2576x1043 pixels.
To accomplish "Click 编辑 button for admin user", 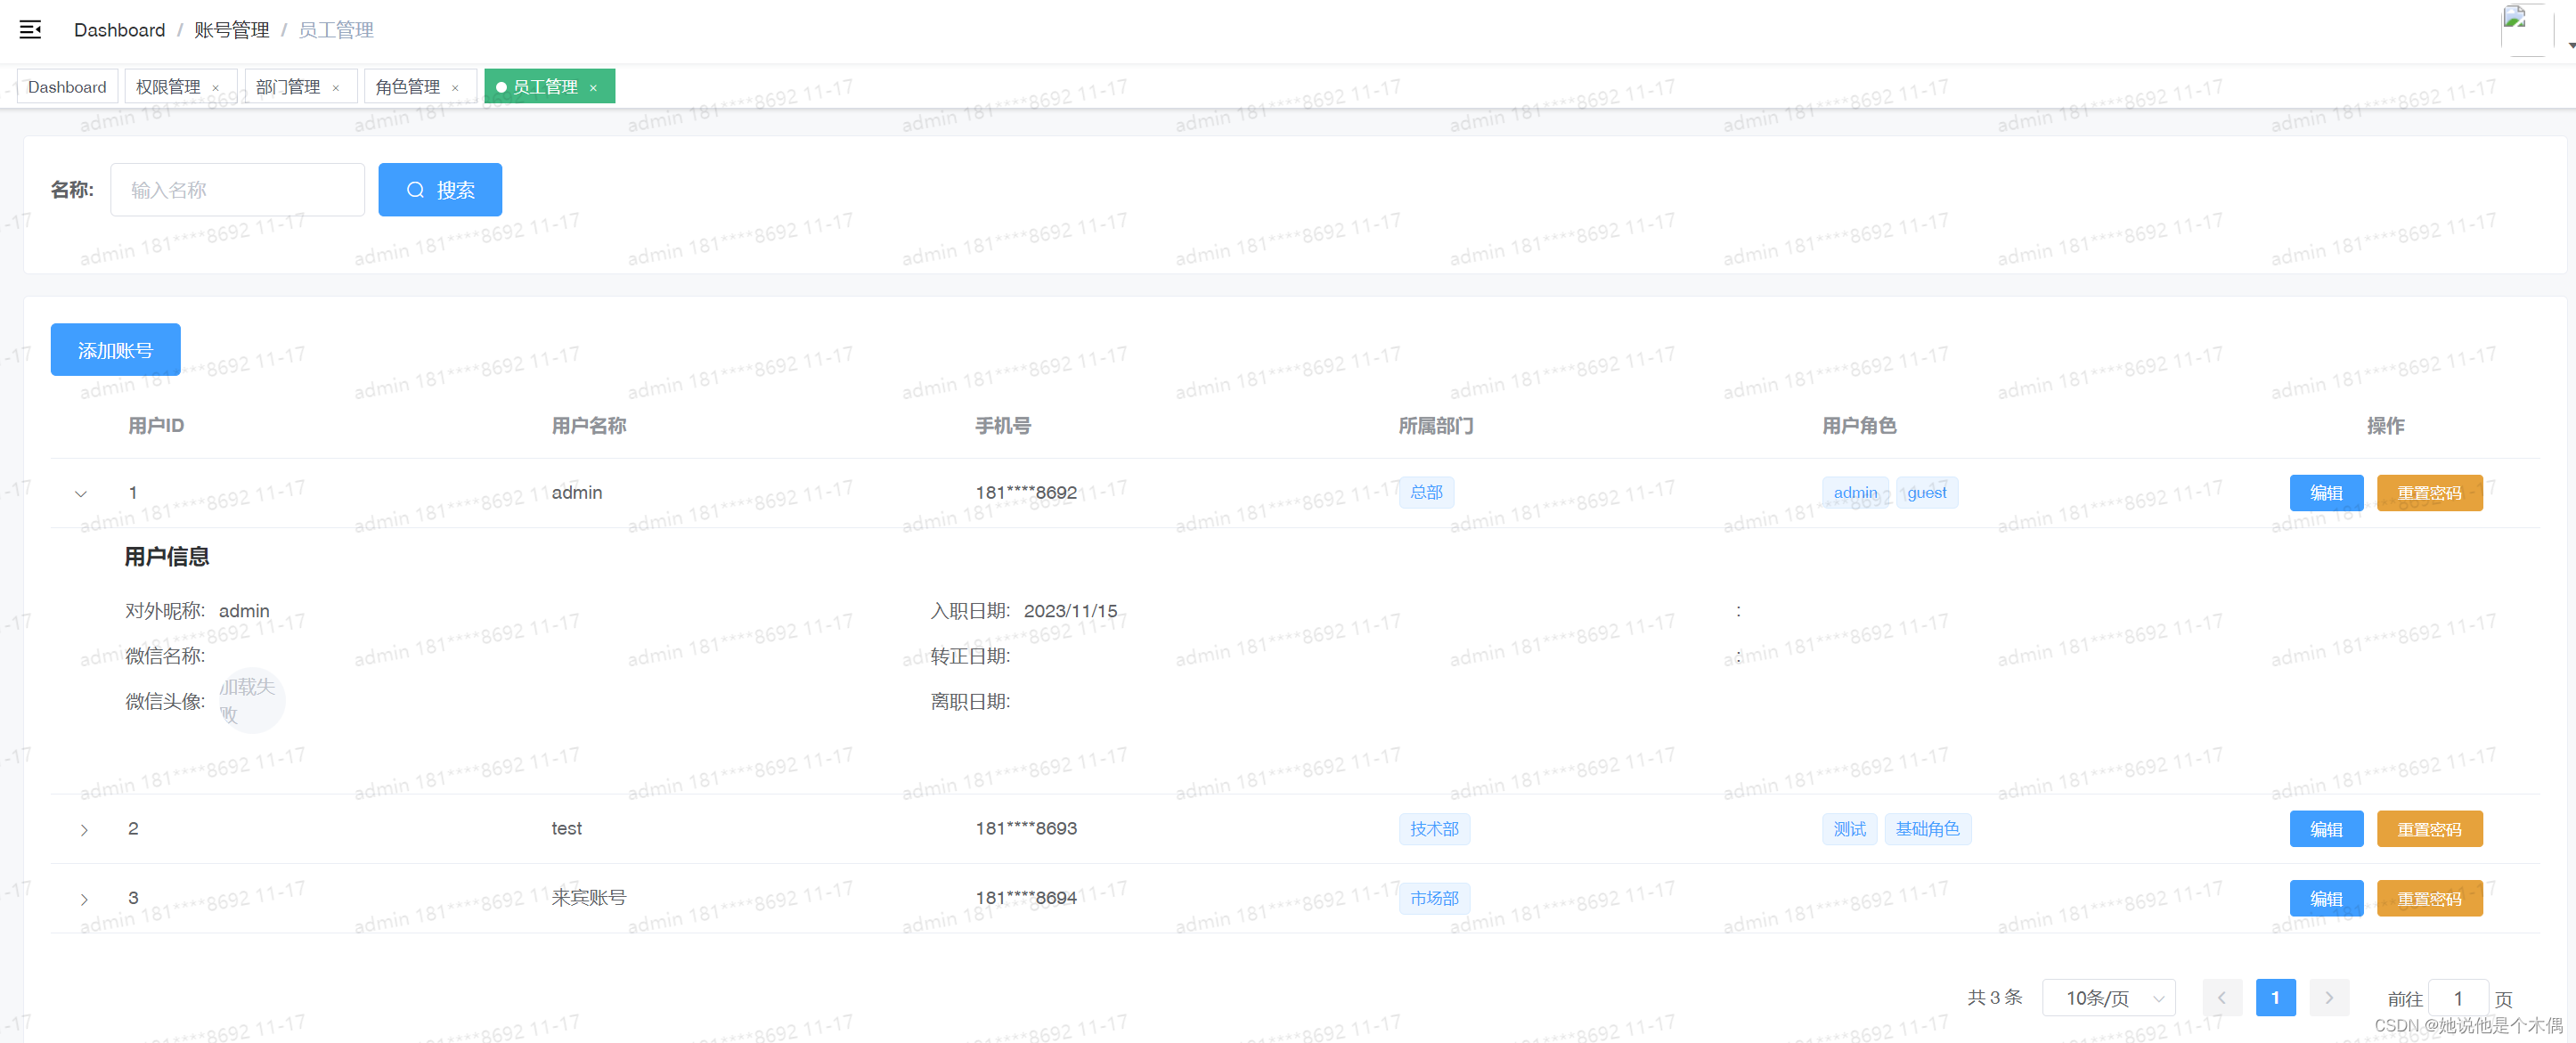I will [x=2326, y=493].
